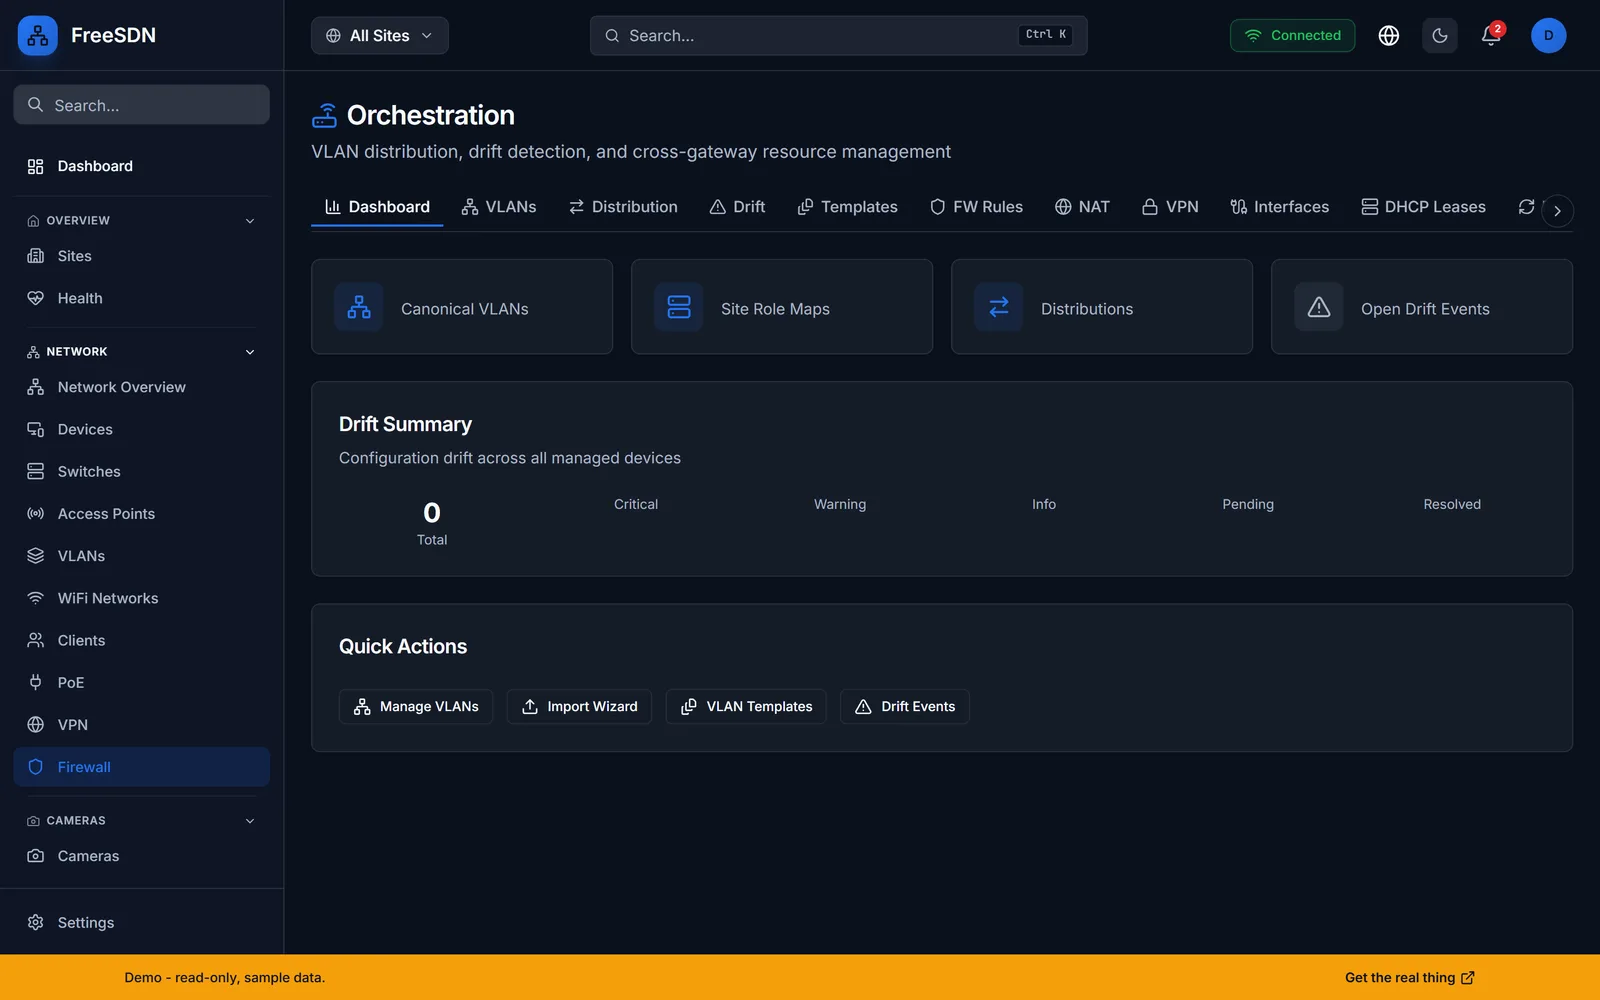This screenshot has width=1600, height=1000.
Task: Open Firewall in the sidebar
Action: coord(141,767)
